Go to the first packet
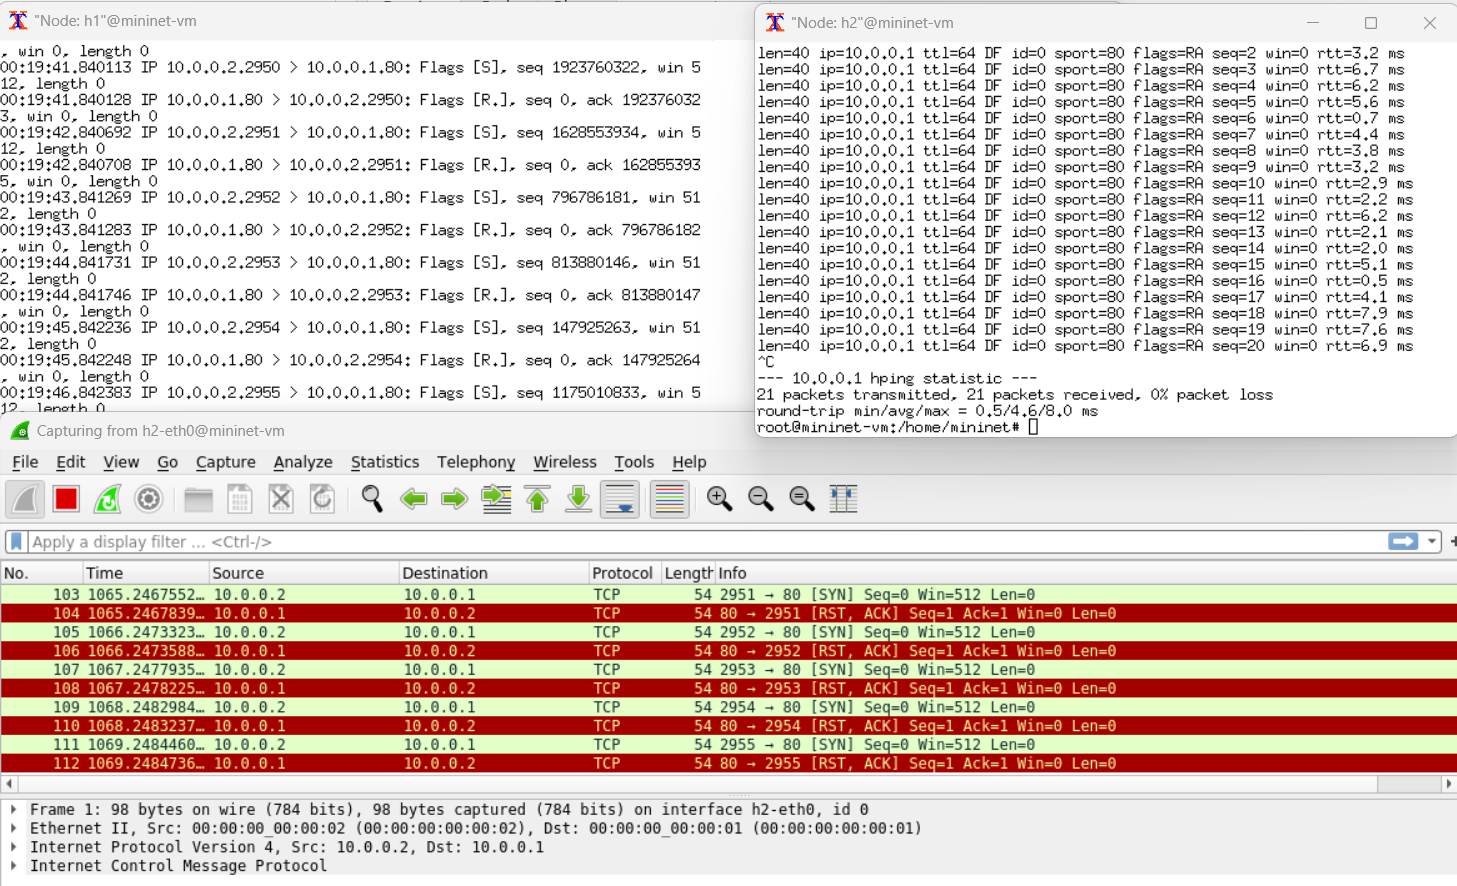1457x886 pixels. point(537,499)
